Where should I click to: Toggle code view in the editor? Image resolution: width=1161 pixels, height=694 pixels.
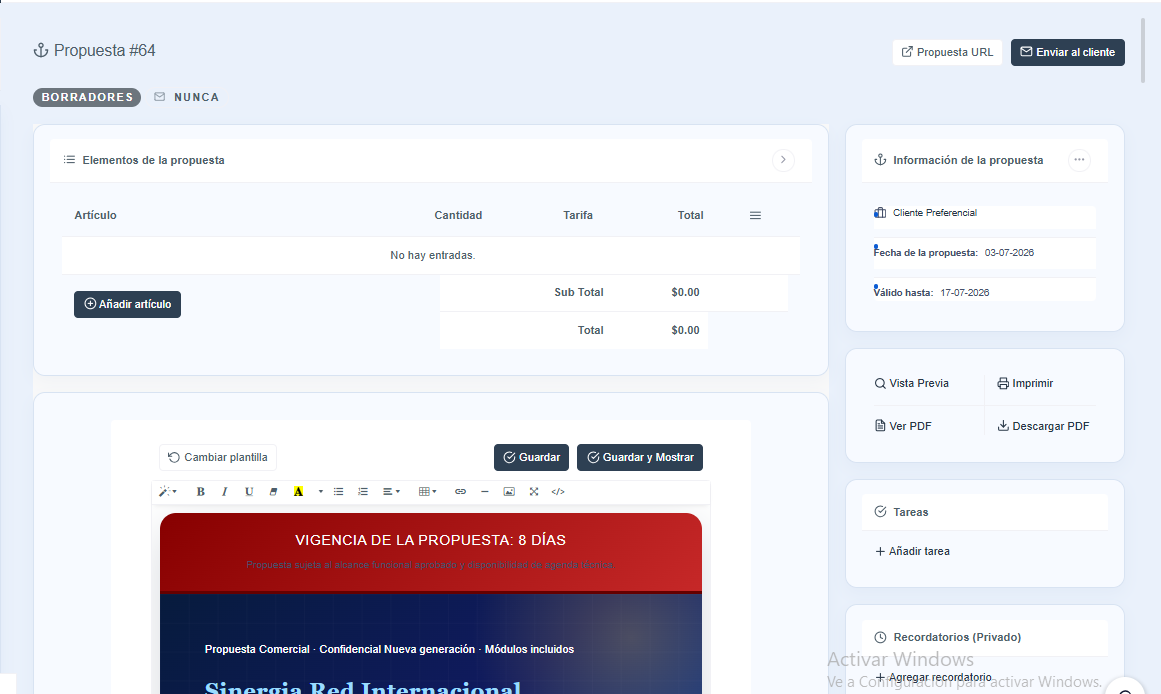coord(558,492)
